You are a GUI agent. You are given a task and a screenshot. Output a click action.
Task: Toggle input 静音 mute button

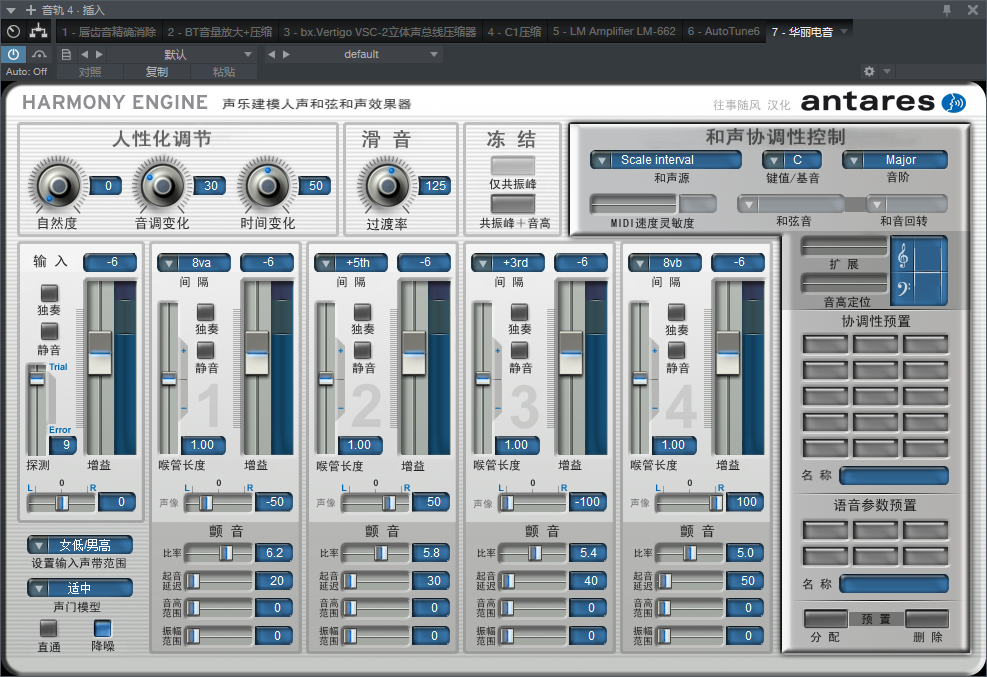pyautogui.click(x=49, y=332)
